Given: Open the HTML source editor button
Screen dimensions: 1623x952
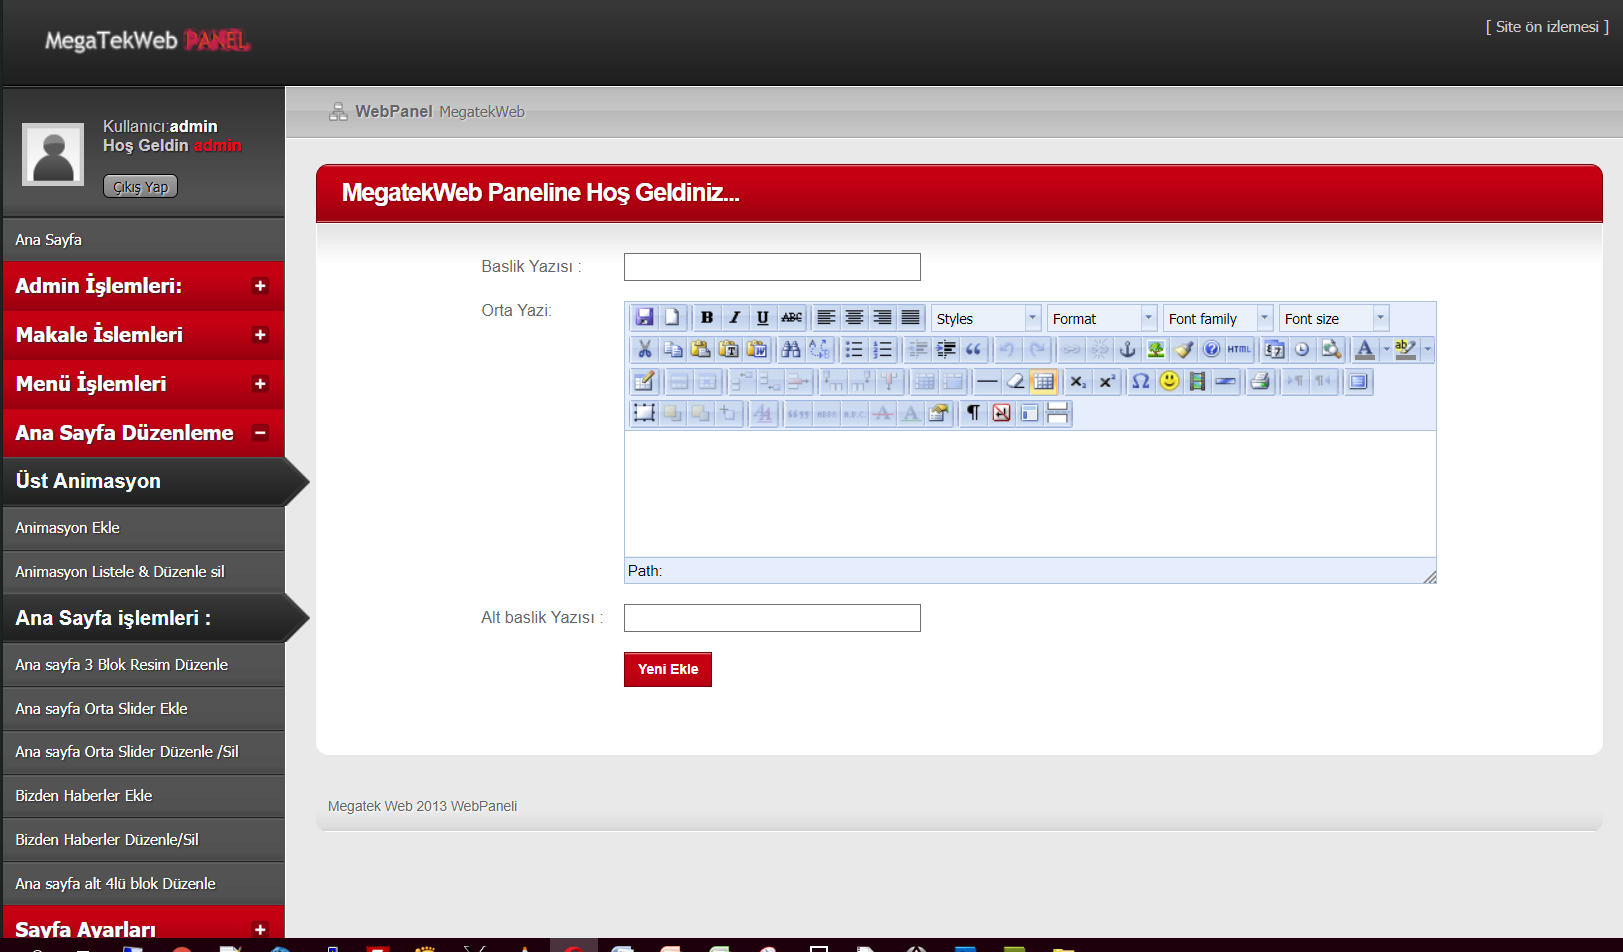Looking at the screenshot, I should [x=1239, y=350].
